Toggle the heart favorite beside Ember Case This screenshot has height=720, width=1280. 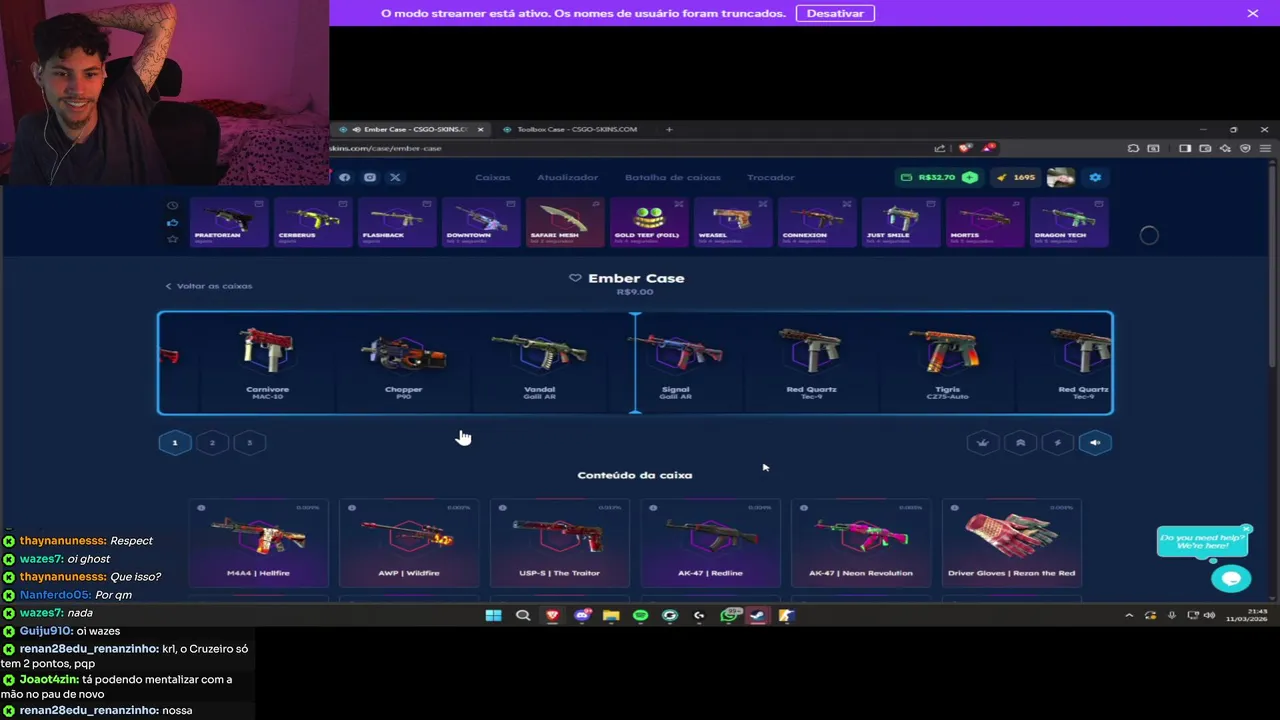(575, 278)
